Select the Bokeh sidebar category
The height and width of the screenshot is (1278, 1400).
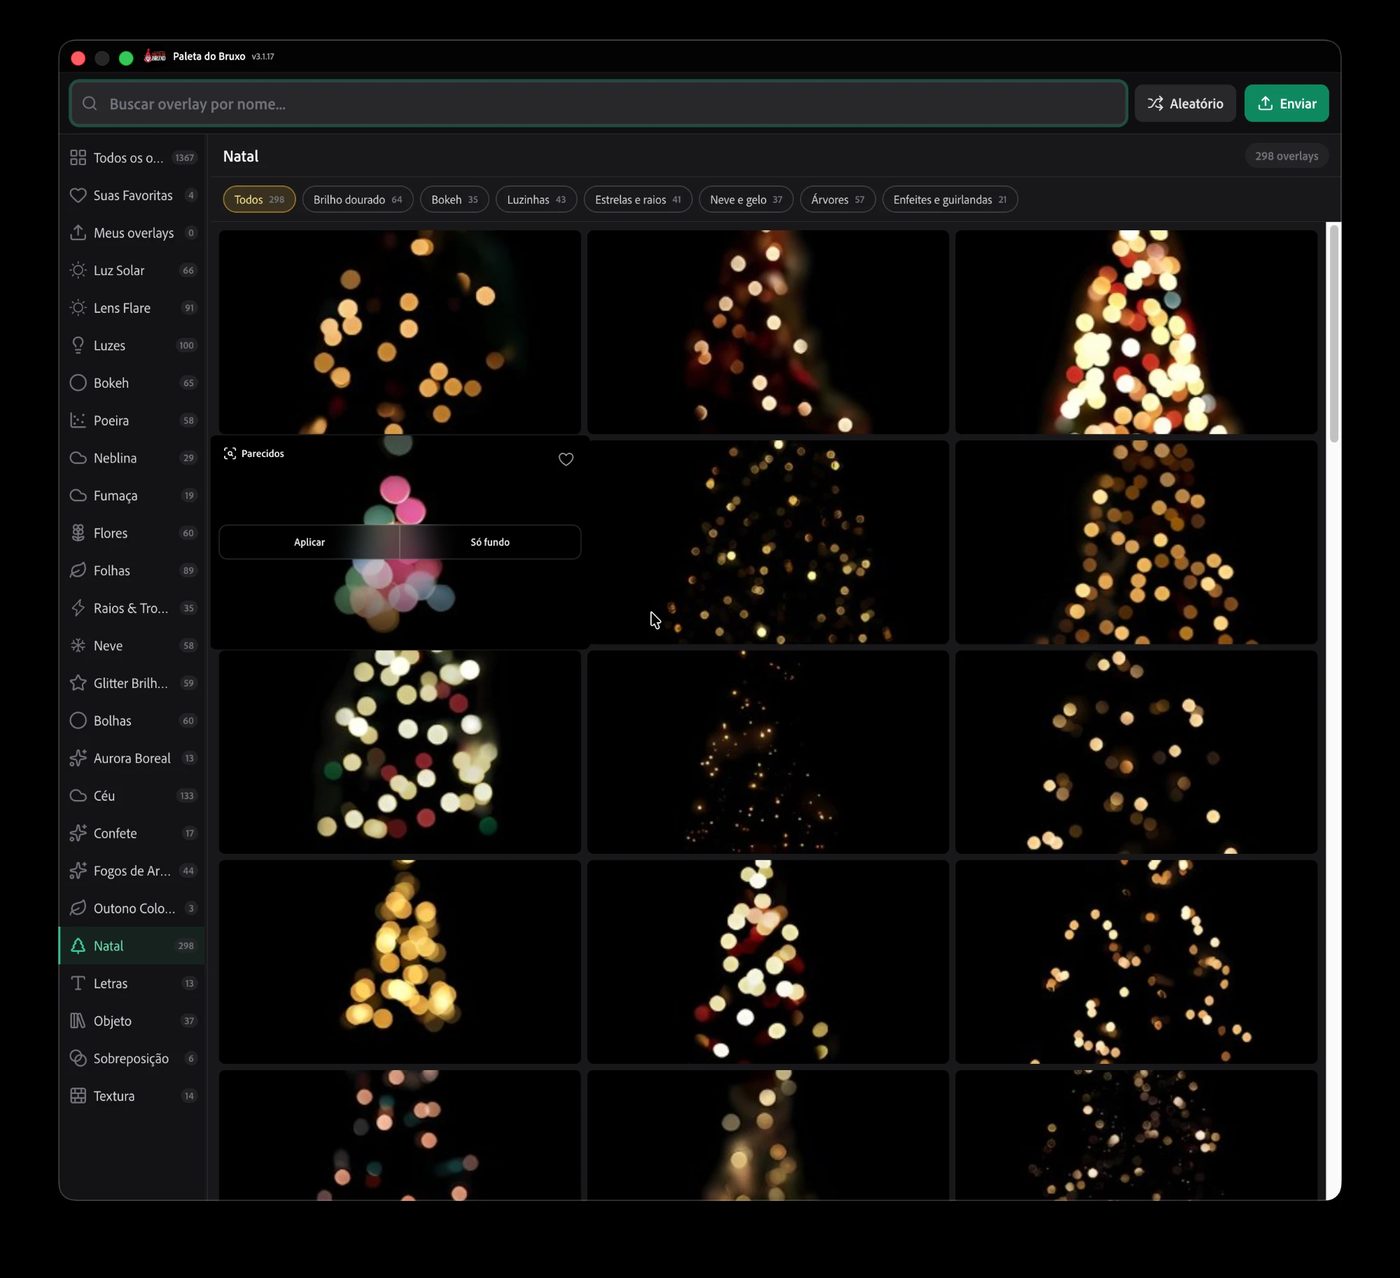(133, 383)
